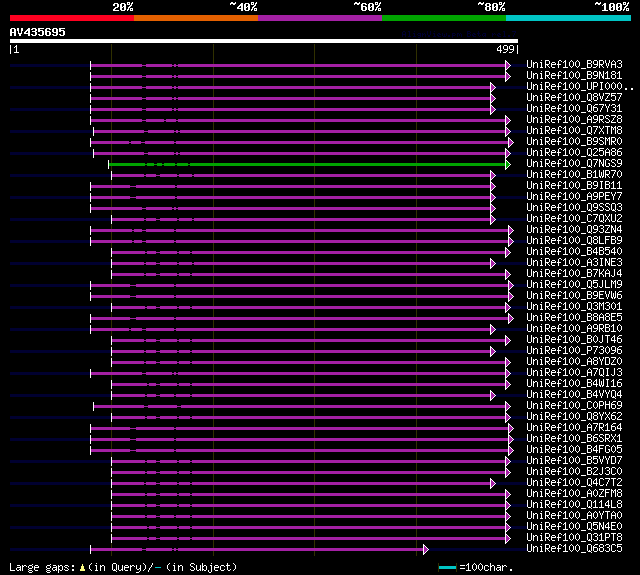The height and width of the screenshot is (575, 640).
Task: Click the UniRef100_B9N181 label
Action: (x=574, y=75)
